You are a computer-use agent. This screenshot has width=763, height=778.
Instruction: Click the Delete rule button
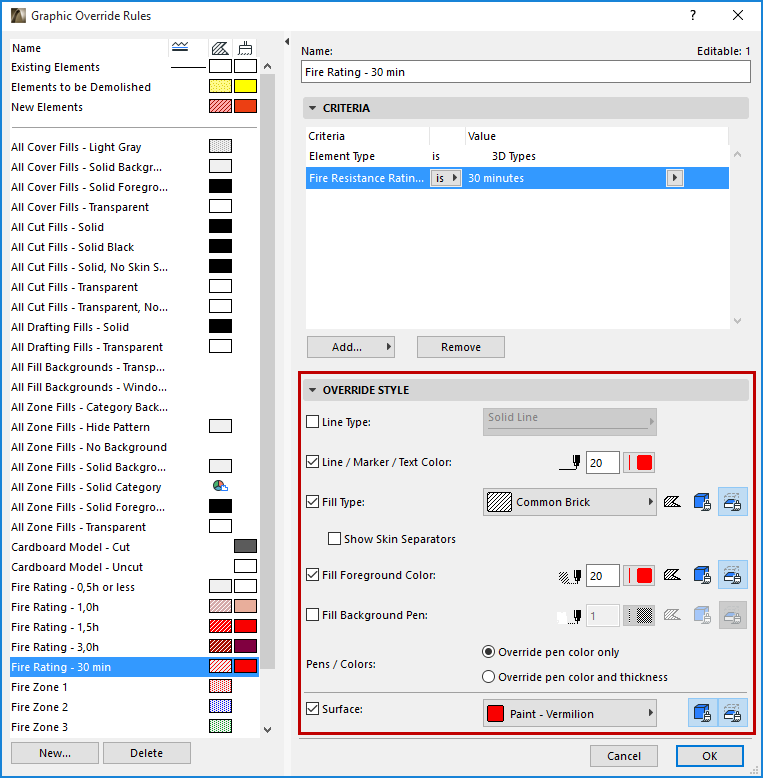click(147, 753)
